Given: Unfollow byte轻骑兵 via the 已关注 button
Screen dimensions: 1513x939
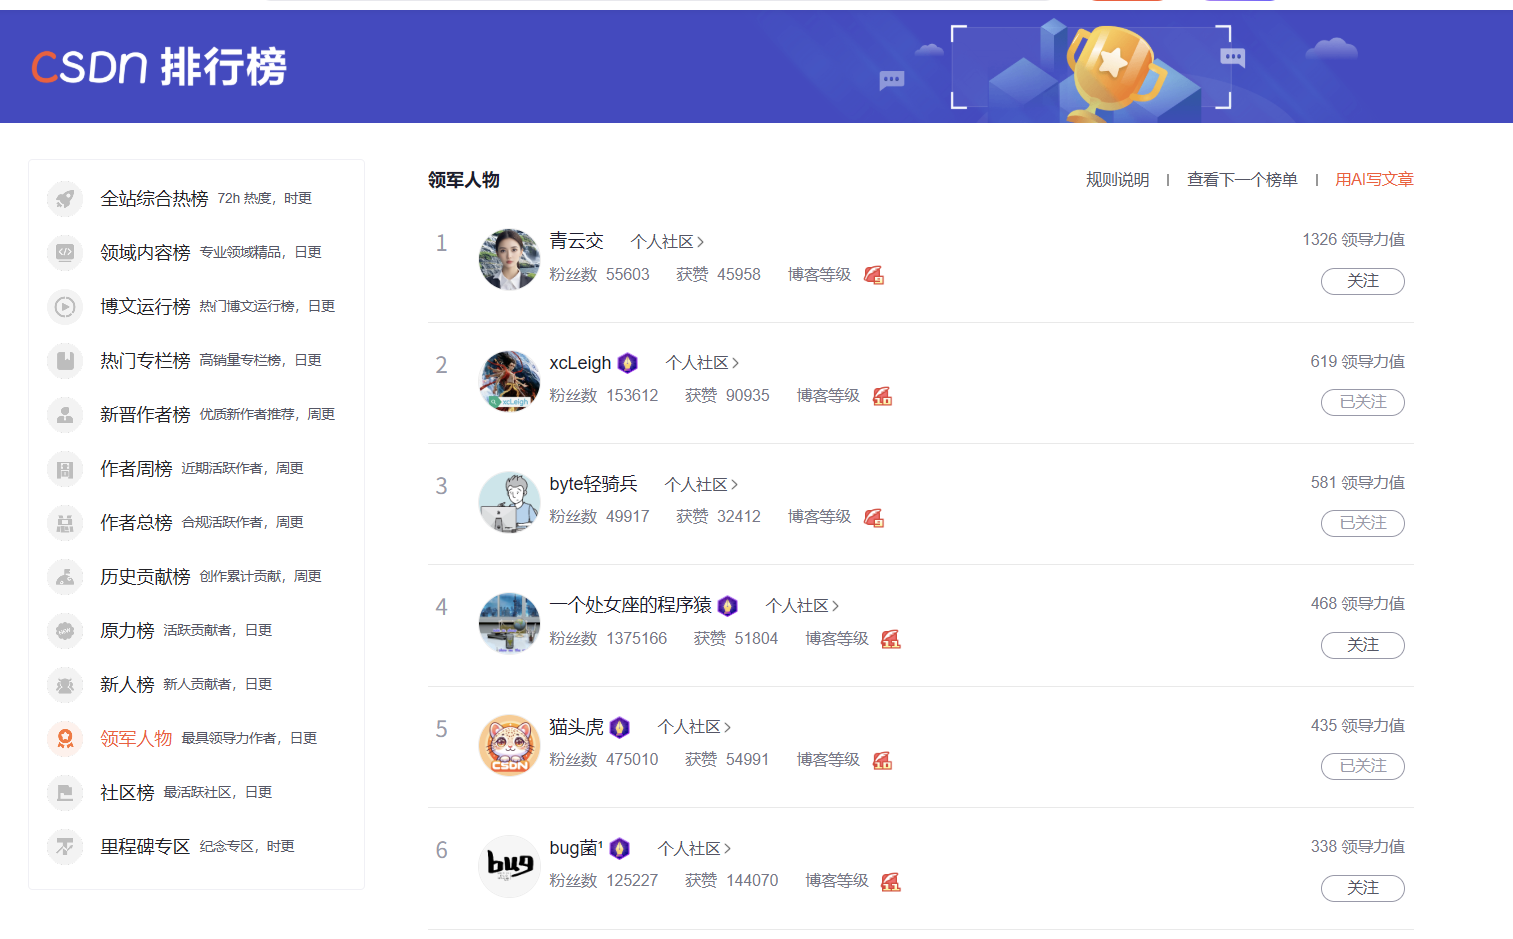Looking at the screenshot, I should coord(1362,523).
